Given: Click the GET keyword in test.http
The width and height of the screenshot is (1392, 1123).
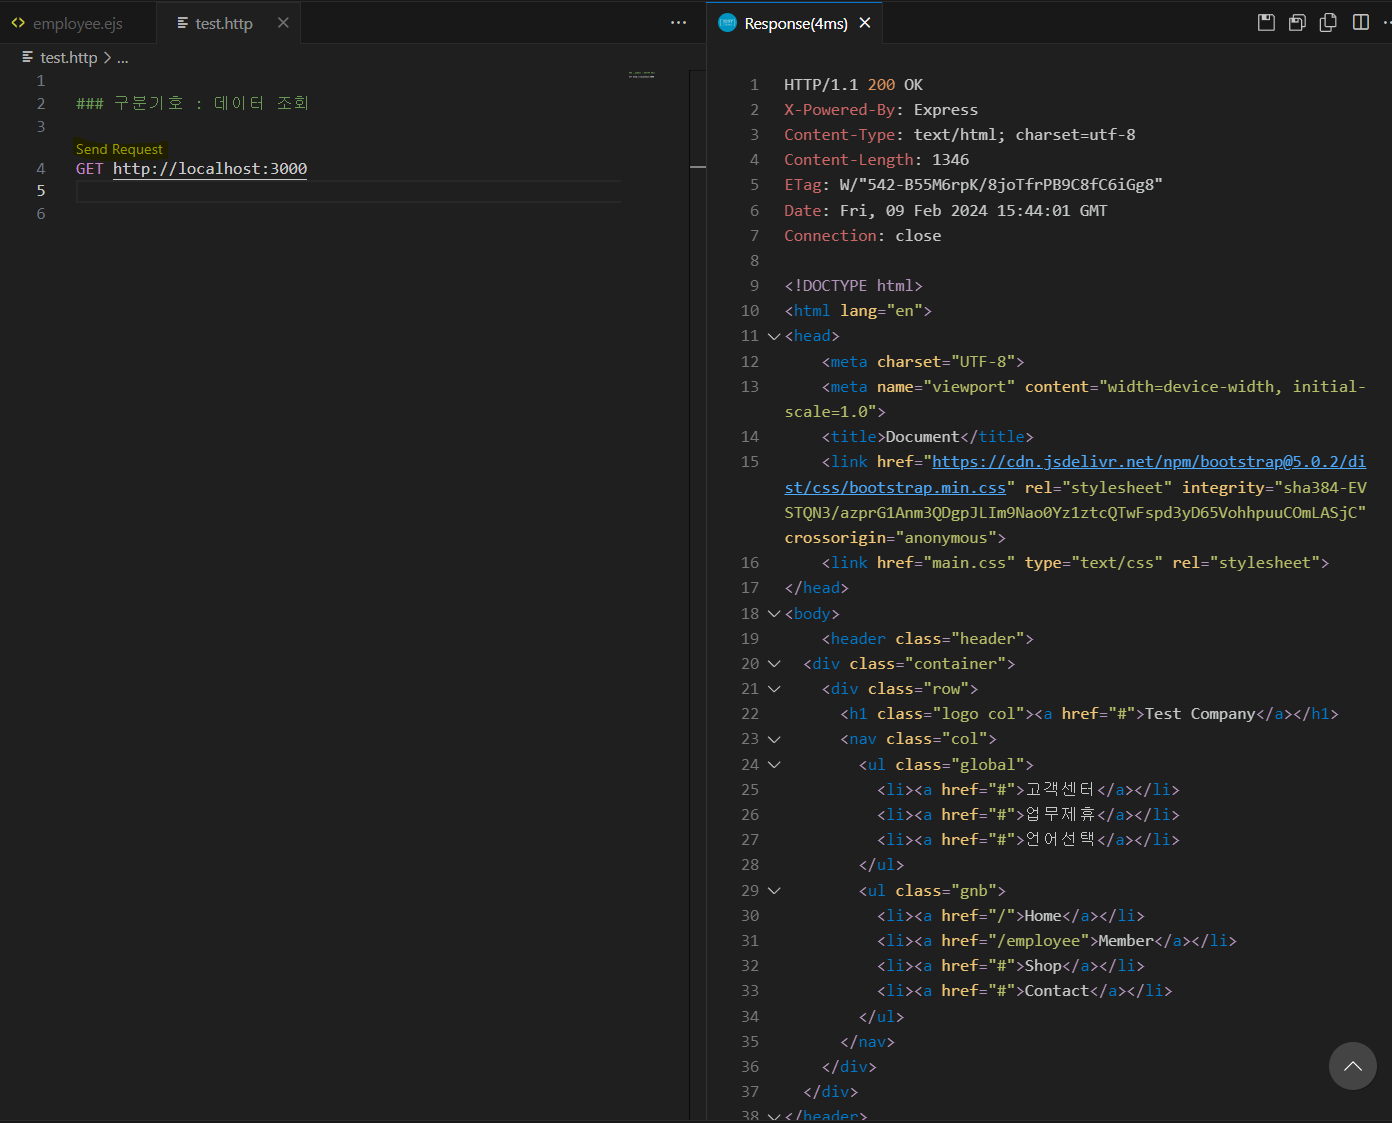Looking at the screenshot, I should tap(90, 168).
